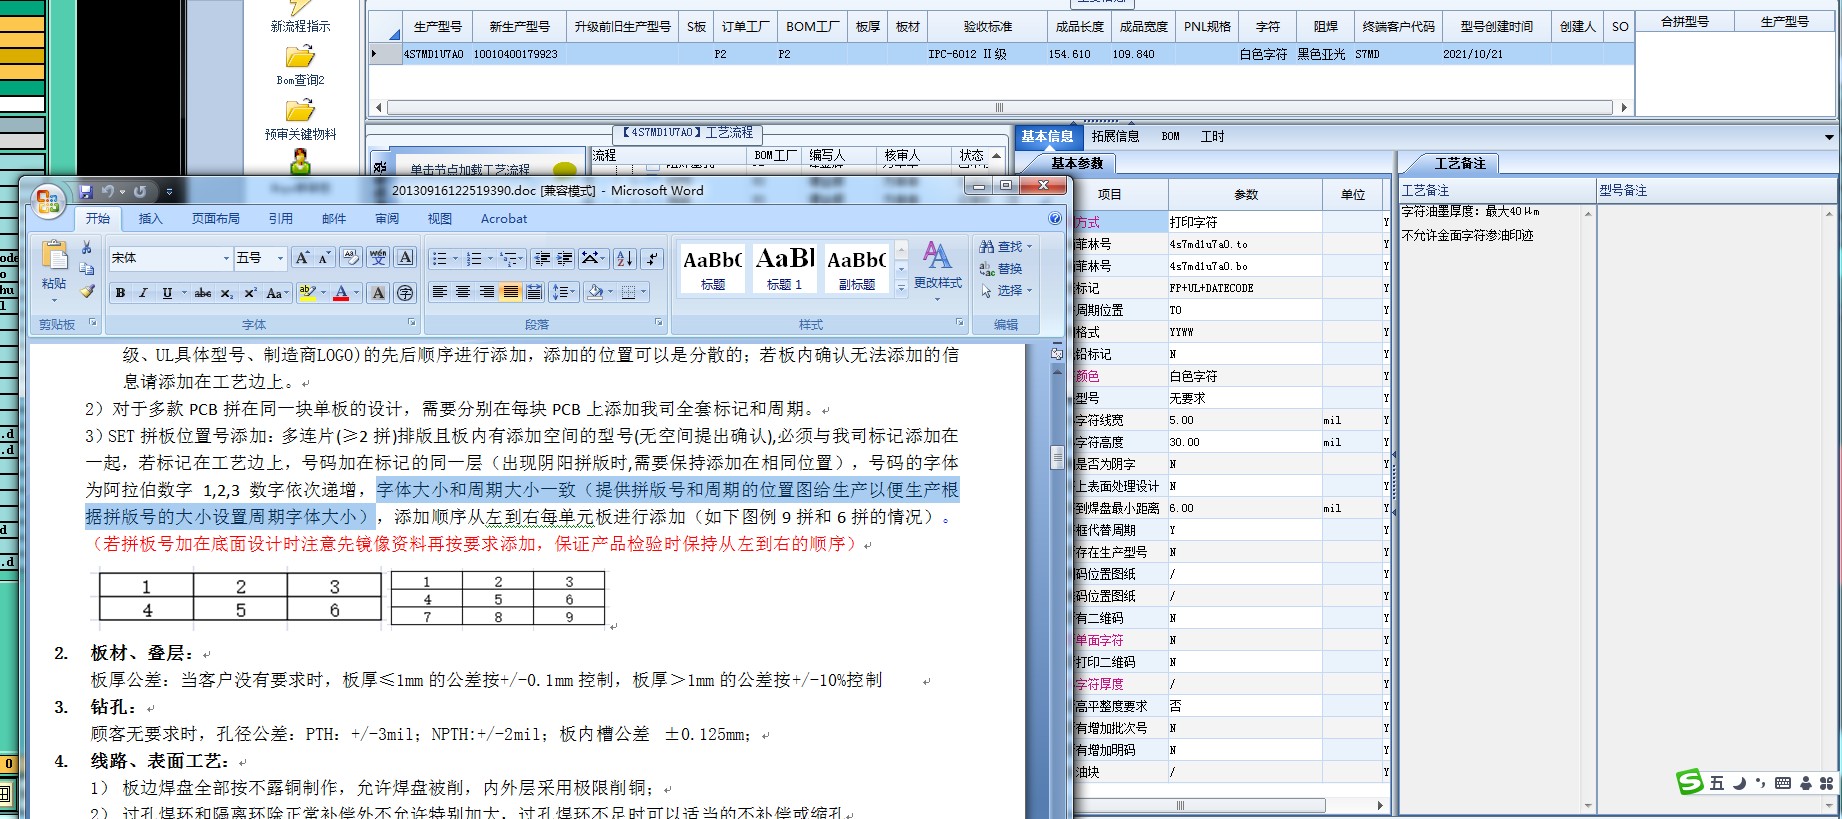Screen dimensions: 1842x819
Task: Click the Character Border icon
Action: coord(405,258)
